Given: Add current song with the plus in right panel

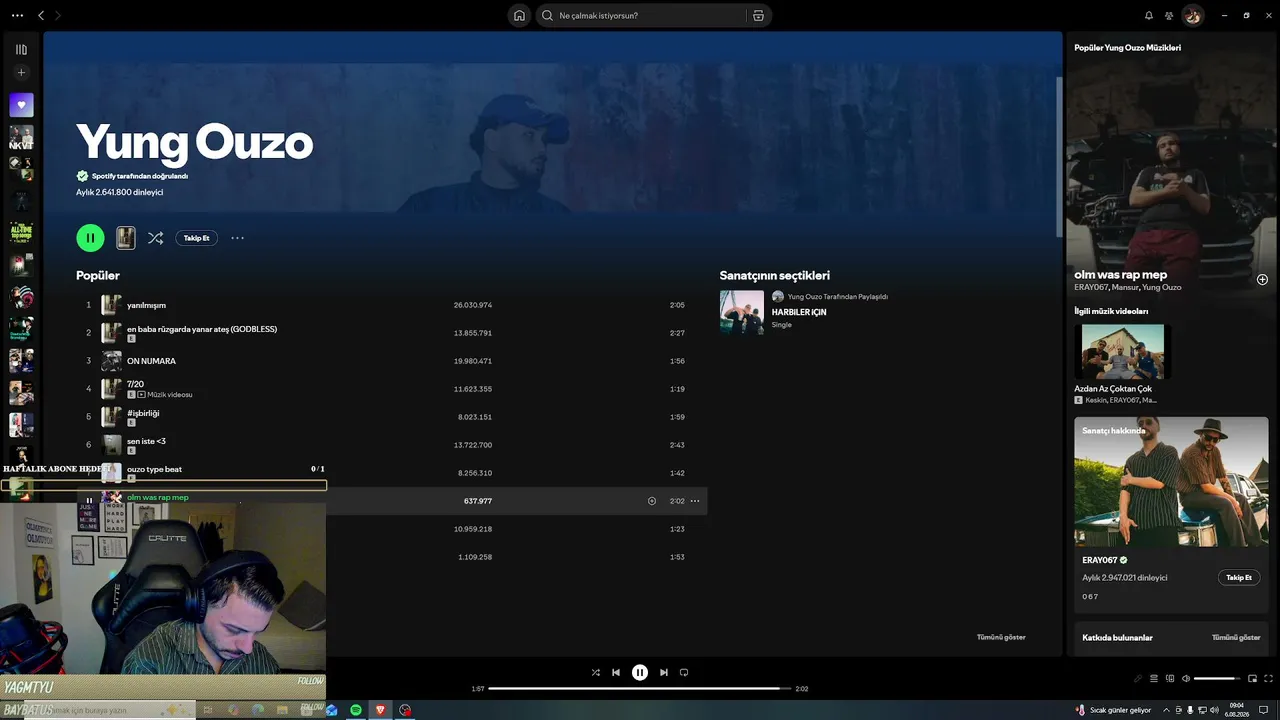Looking at the screenshot, I should click(x=1262, y=280).
